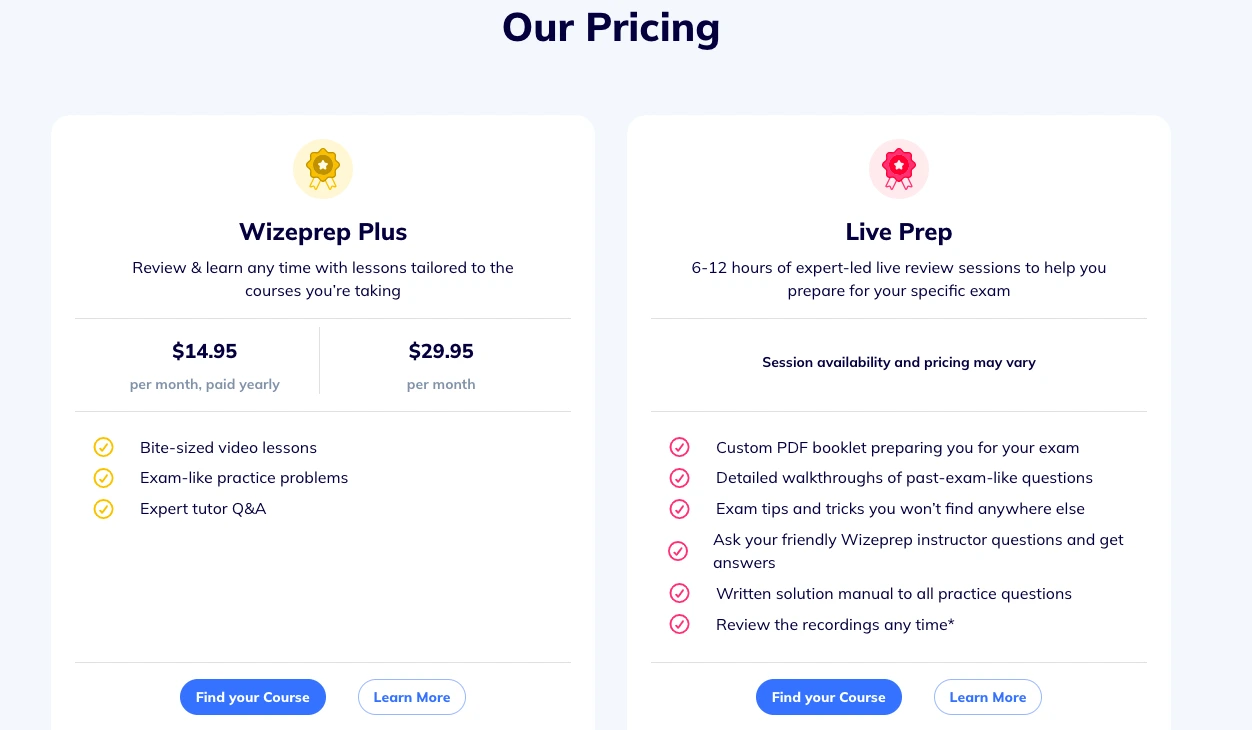Screen dimensions: 1252x730
Task: Click the check next to "Exam-like practice problems"
Action: click(x=103, y=478)
